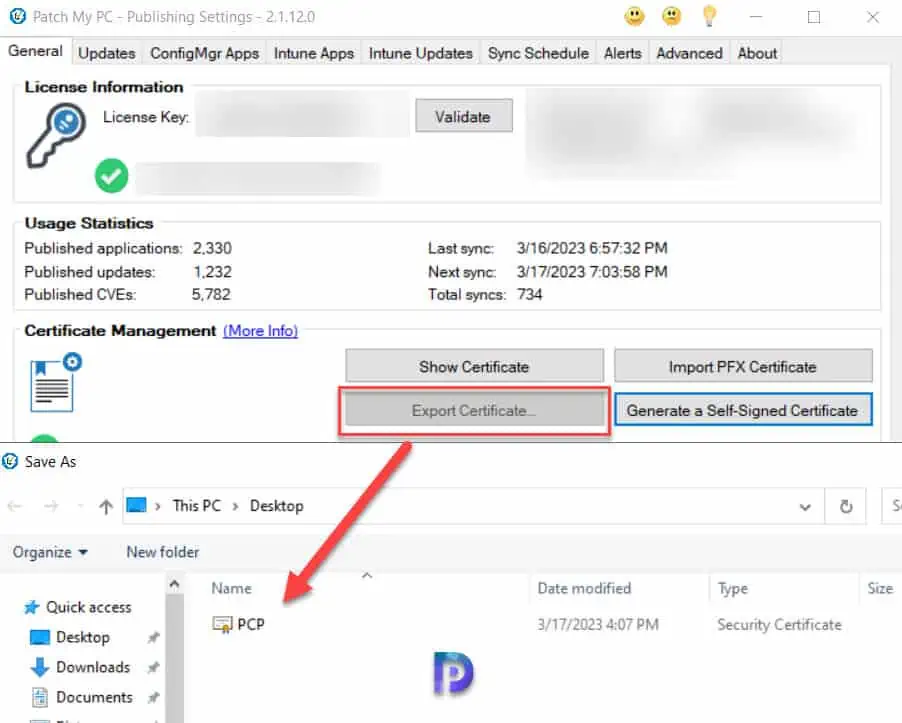Click the License Key input field
The width and height of the screenshot is (902, 723).
point(303,116)
